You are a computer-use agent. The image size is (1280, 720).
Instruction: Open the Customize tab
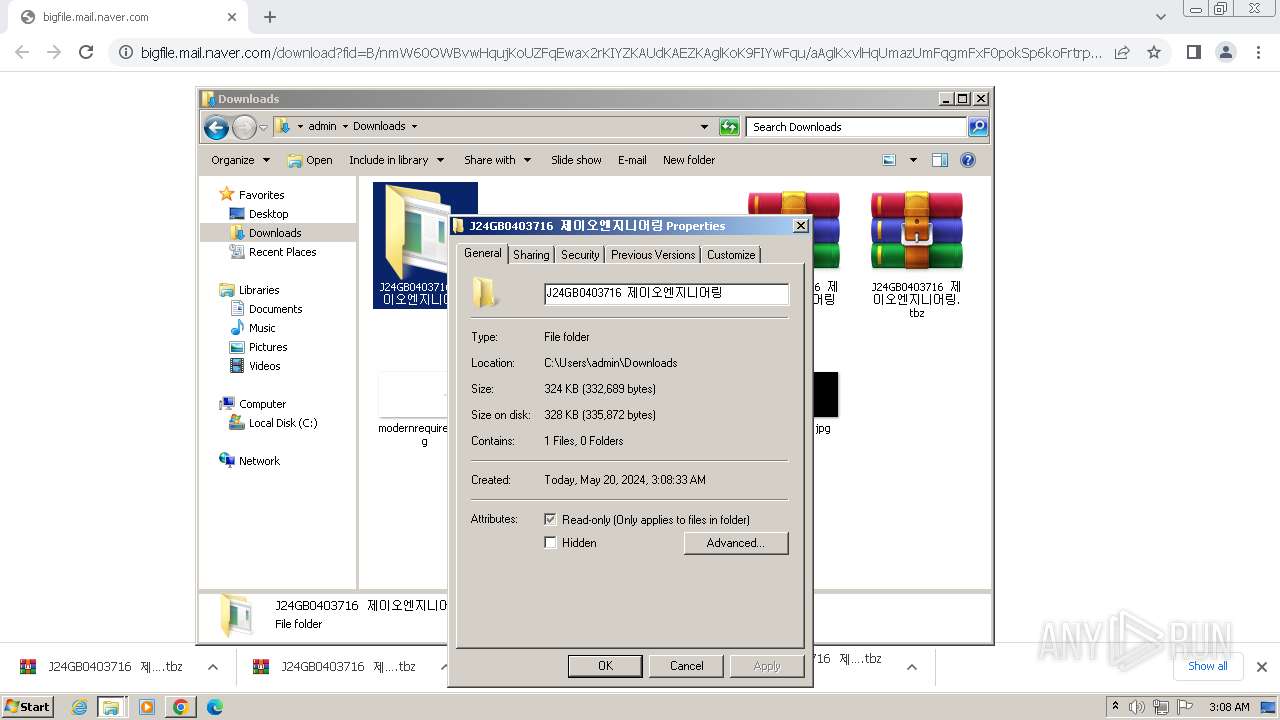coord(731,255)
